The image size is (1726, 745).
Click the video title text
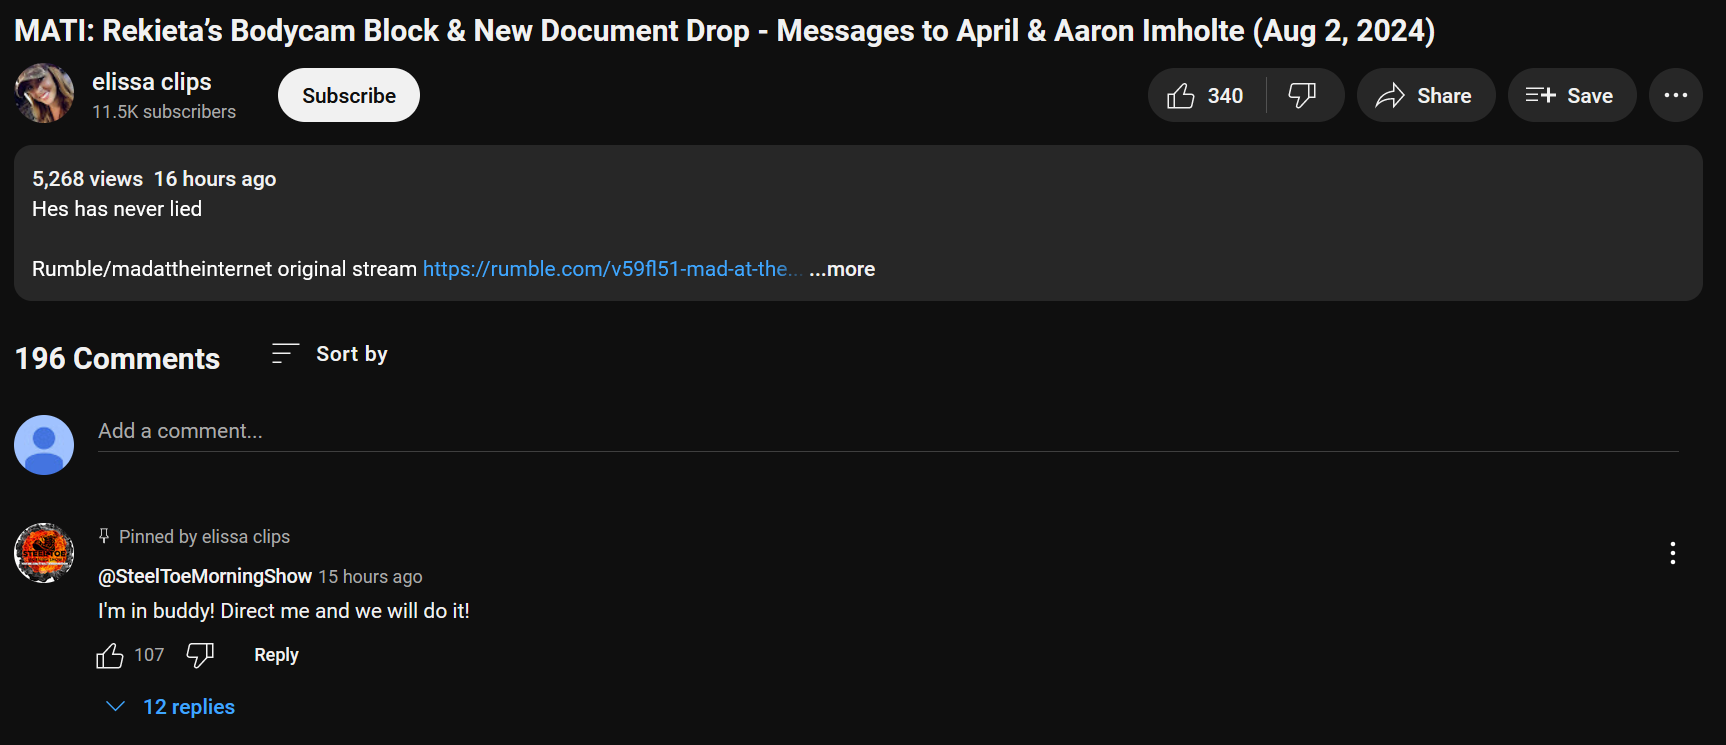click(x=725, y=31)
